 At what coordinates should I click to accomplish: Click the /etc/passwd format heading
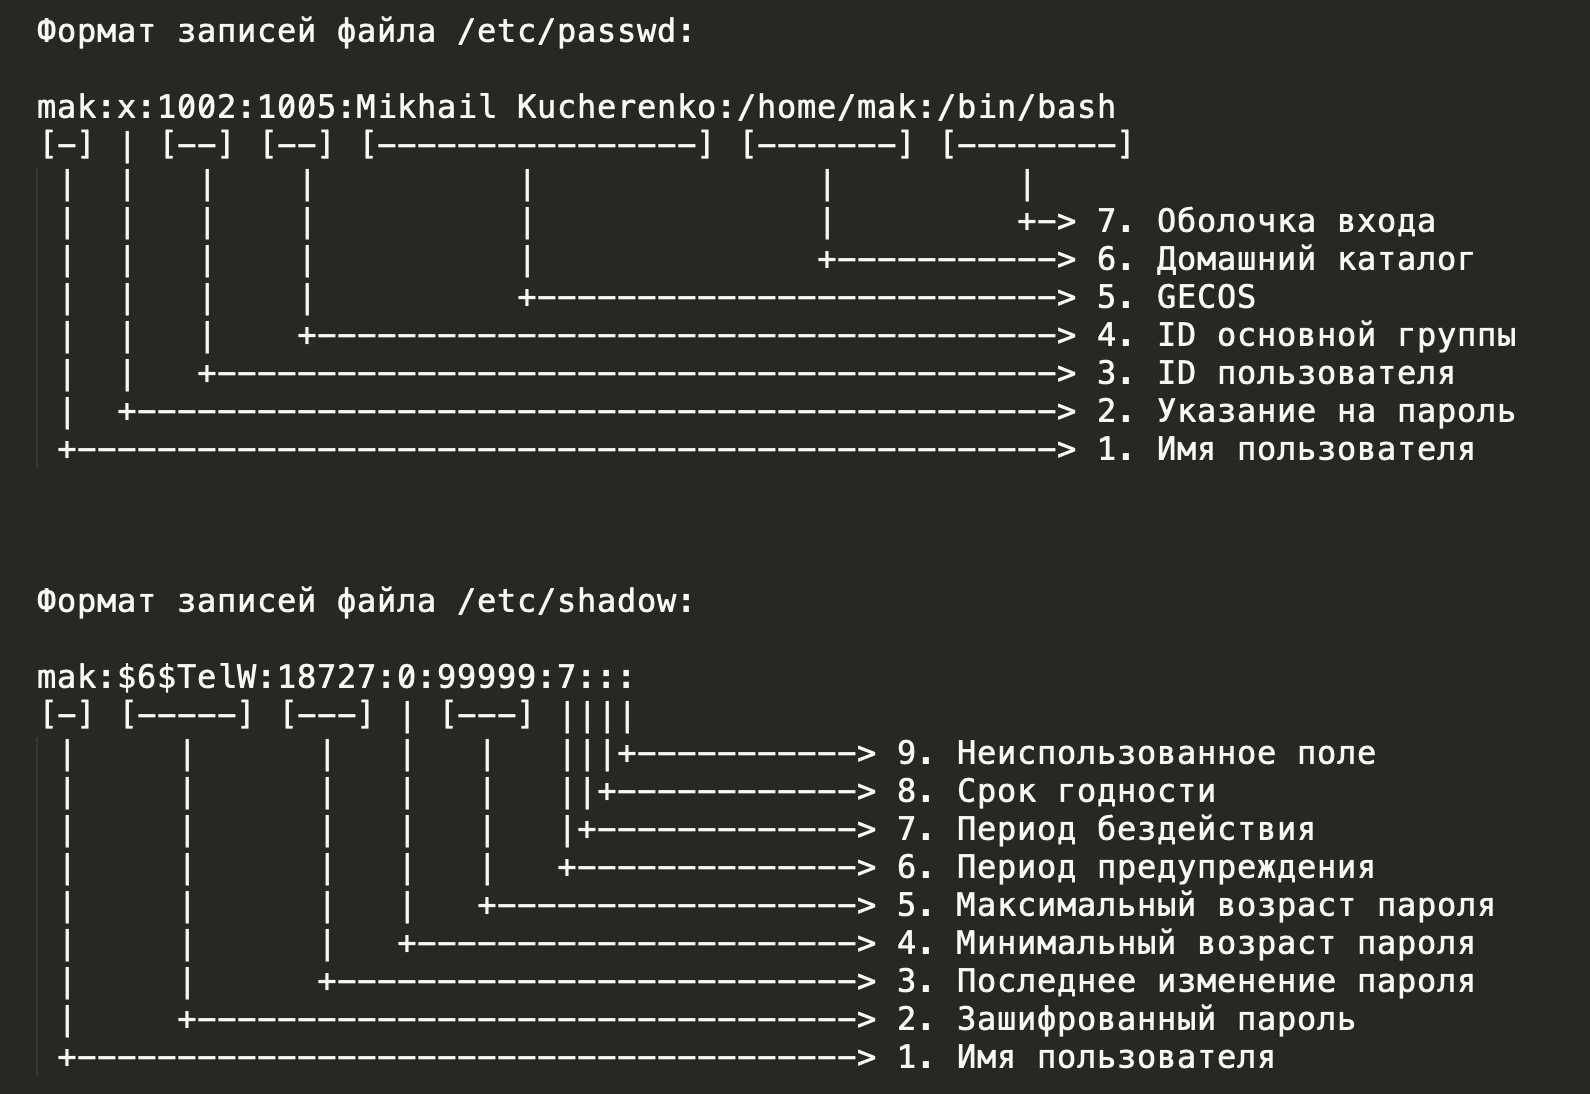point(365,32)
